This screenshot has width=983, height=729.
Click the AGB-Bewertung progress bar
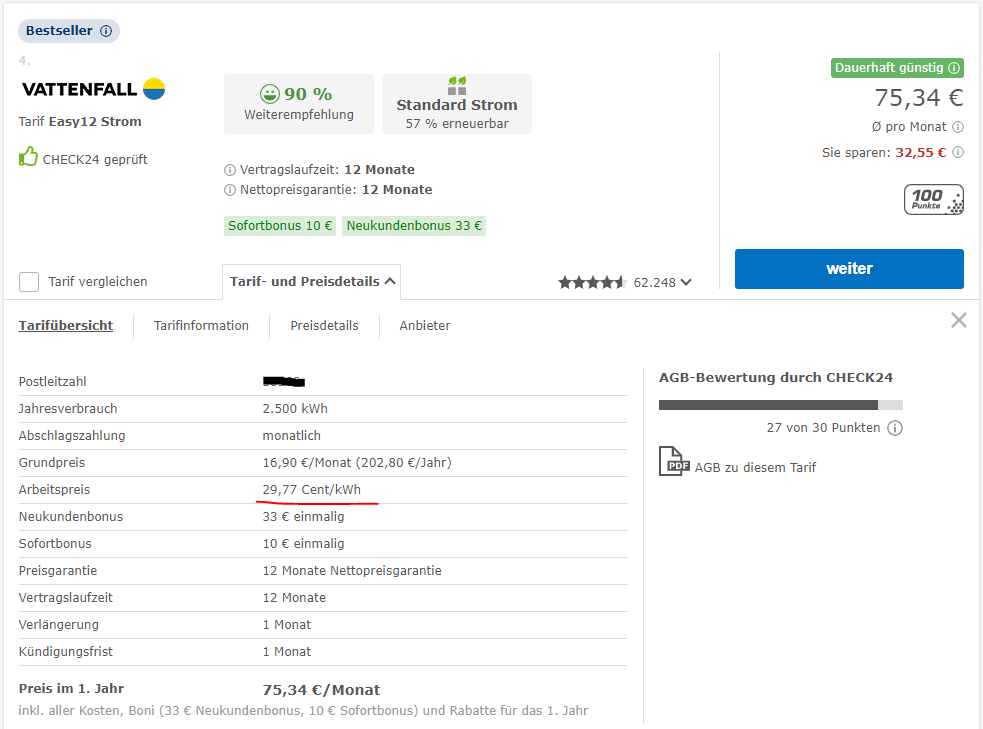(x=781, y=405)
